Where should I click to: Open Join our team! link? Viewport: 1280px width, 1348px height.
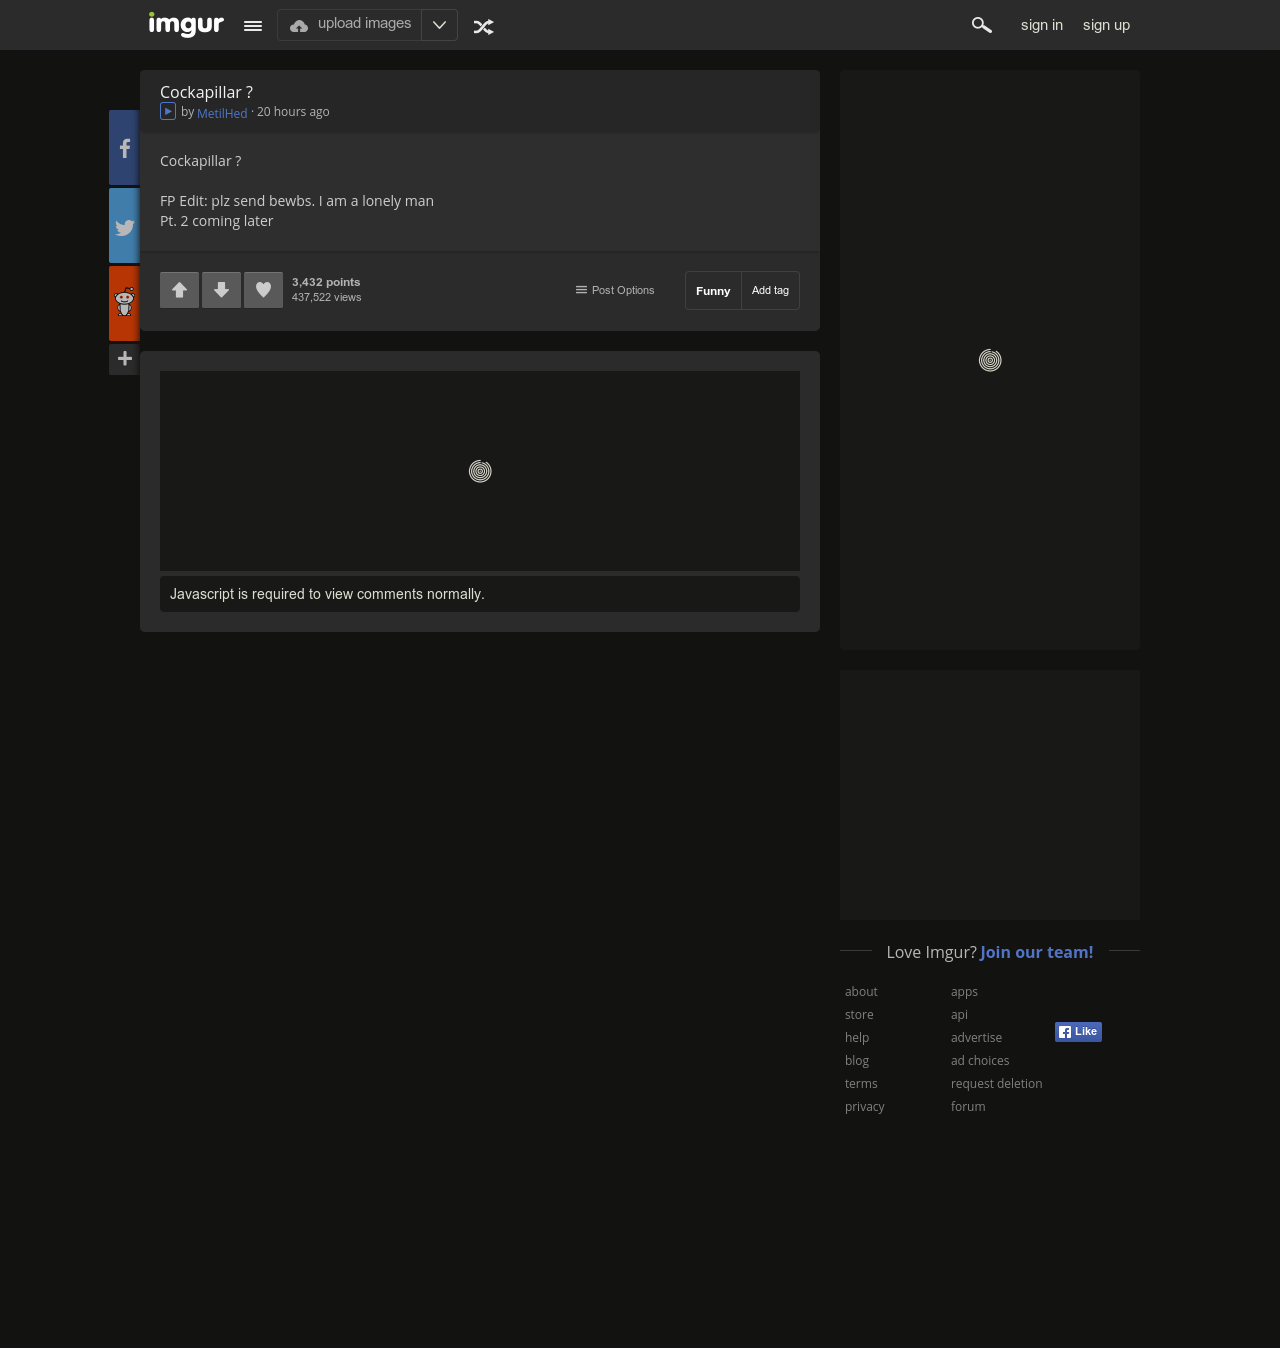[x=1037, y=952]
